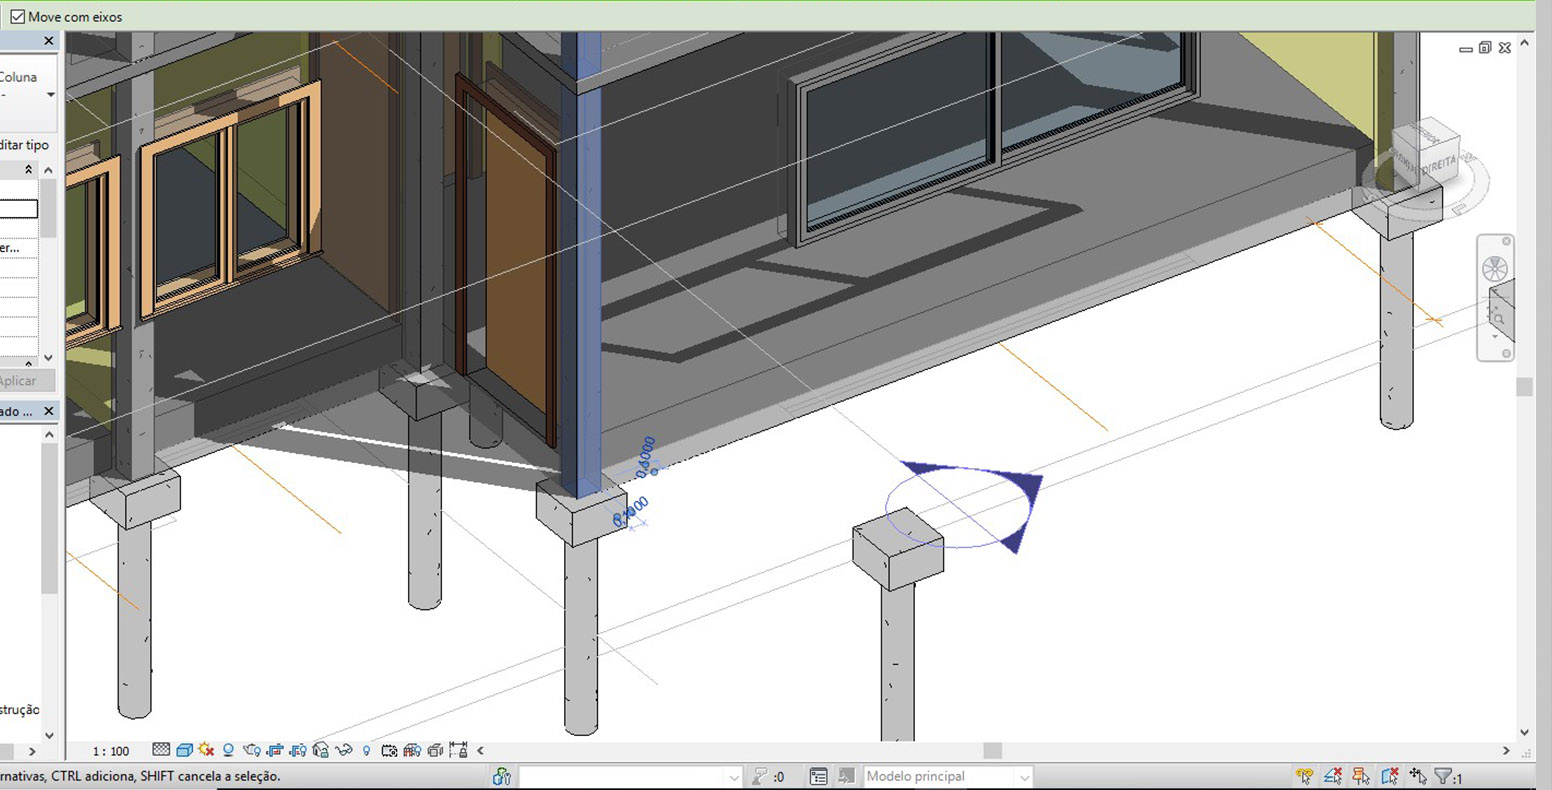
Task: Toggle the Sun Path icon
Action: [x=206, y=749]
